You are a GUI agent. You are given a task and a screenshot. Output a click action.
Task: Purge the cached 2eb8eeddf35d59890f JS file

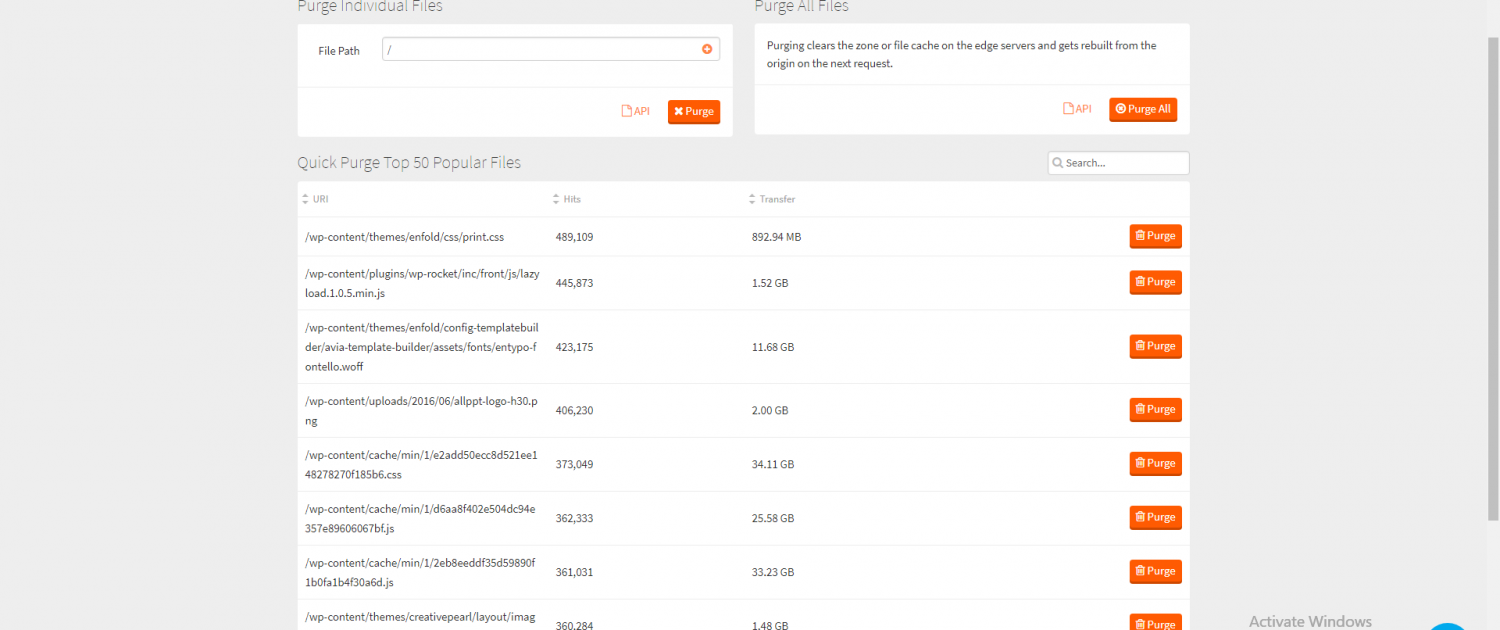[x=1155, y=571]
